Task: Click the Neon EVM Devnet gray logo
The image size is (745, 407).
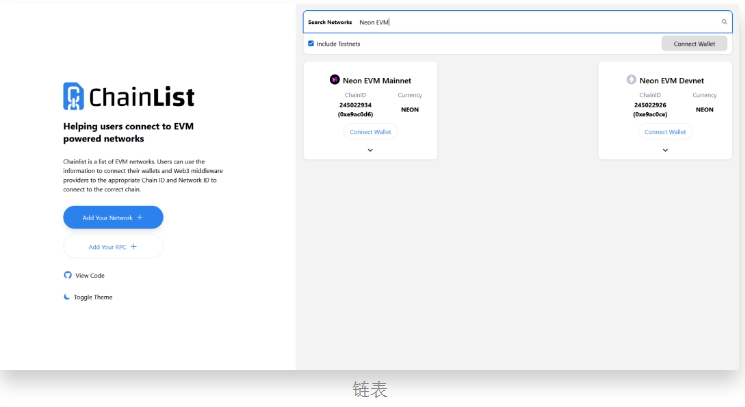Action: click(x=631, y=79)
